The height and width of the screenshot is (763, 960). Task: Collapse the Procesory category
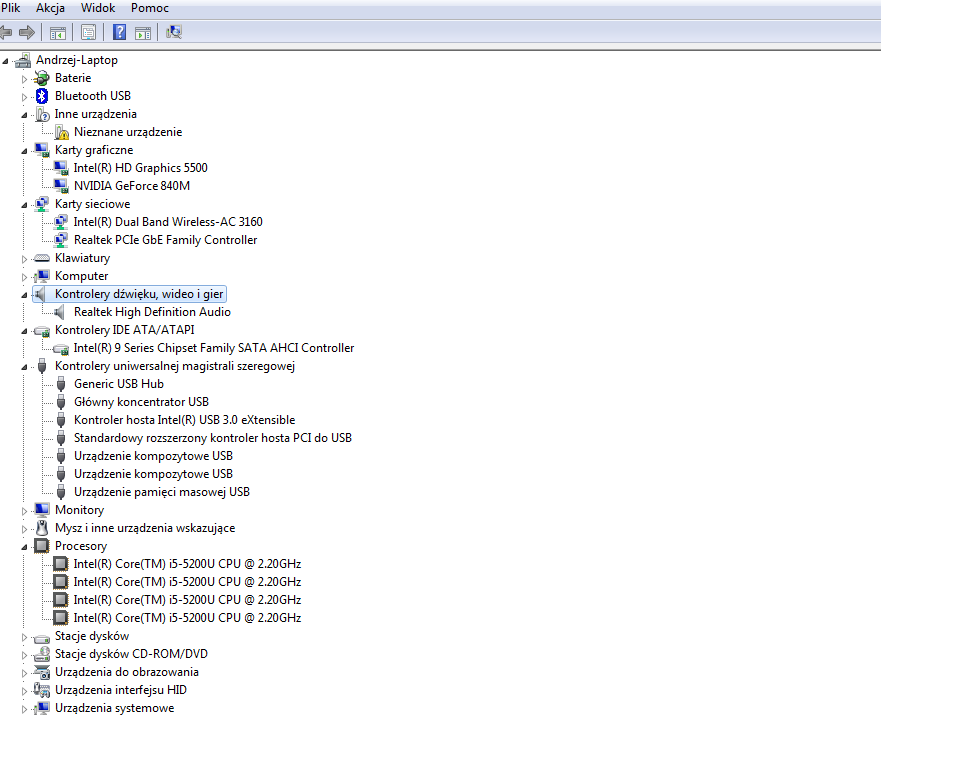click(x=24, y=547)
